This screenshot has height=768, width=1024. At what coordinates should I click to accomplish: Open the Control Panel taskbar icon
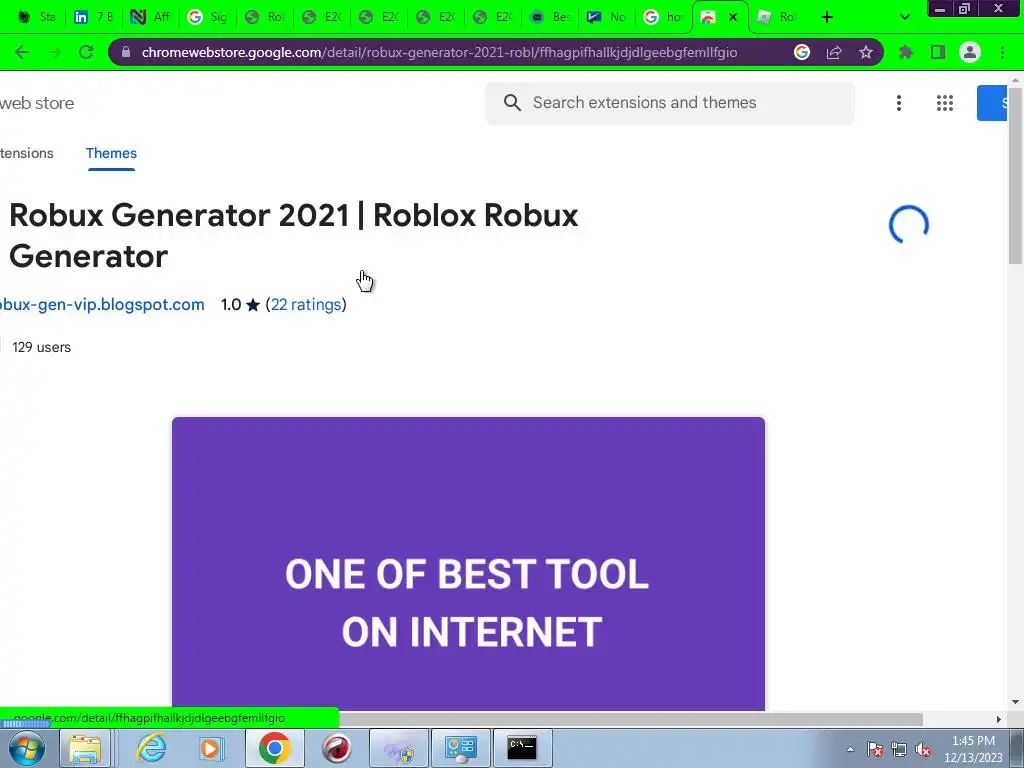pyautogui.click(x=461, y=748)
